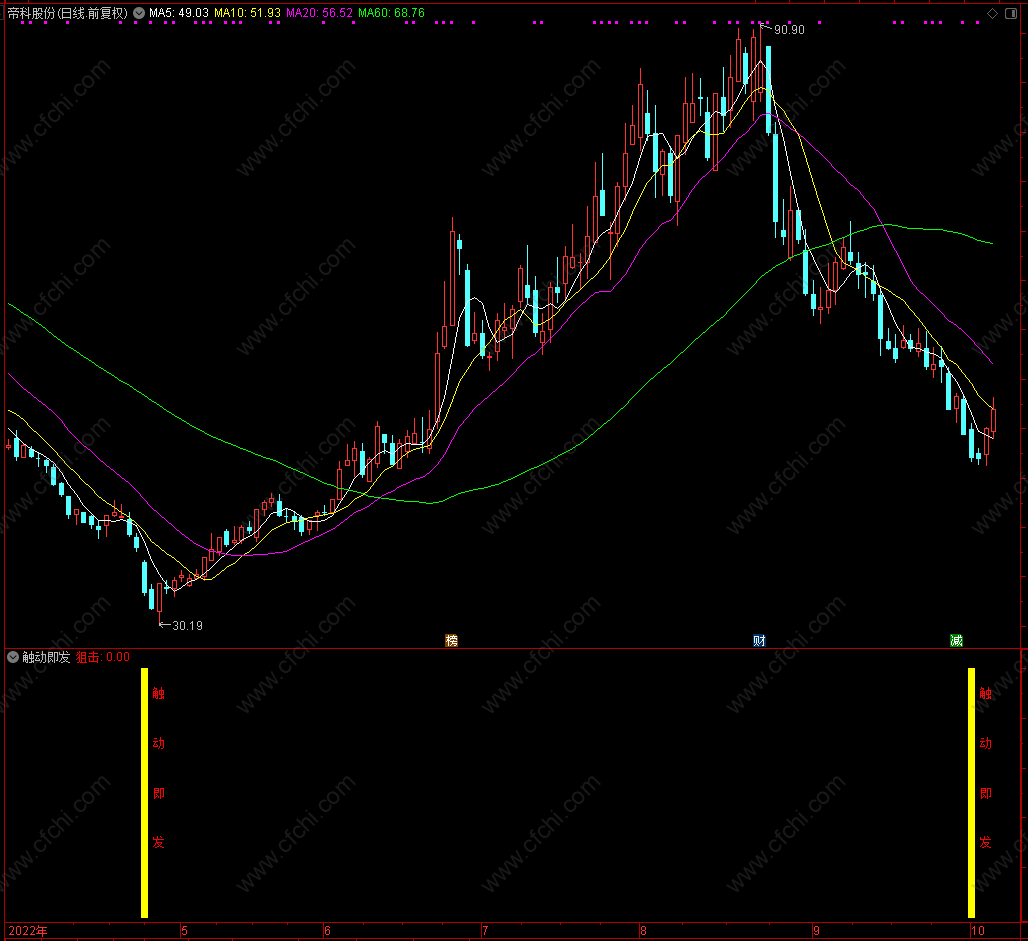Expand the 触动即发 indicator panel chevron
This screenshot has width=1028, height=941.
tap(12, 657)
